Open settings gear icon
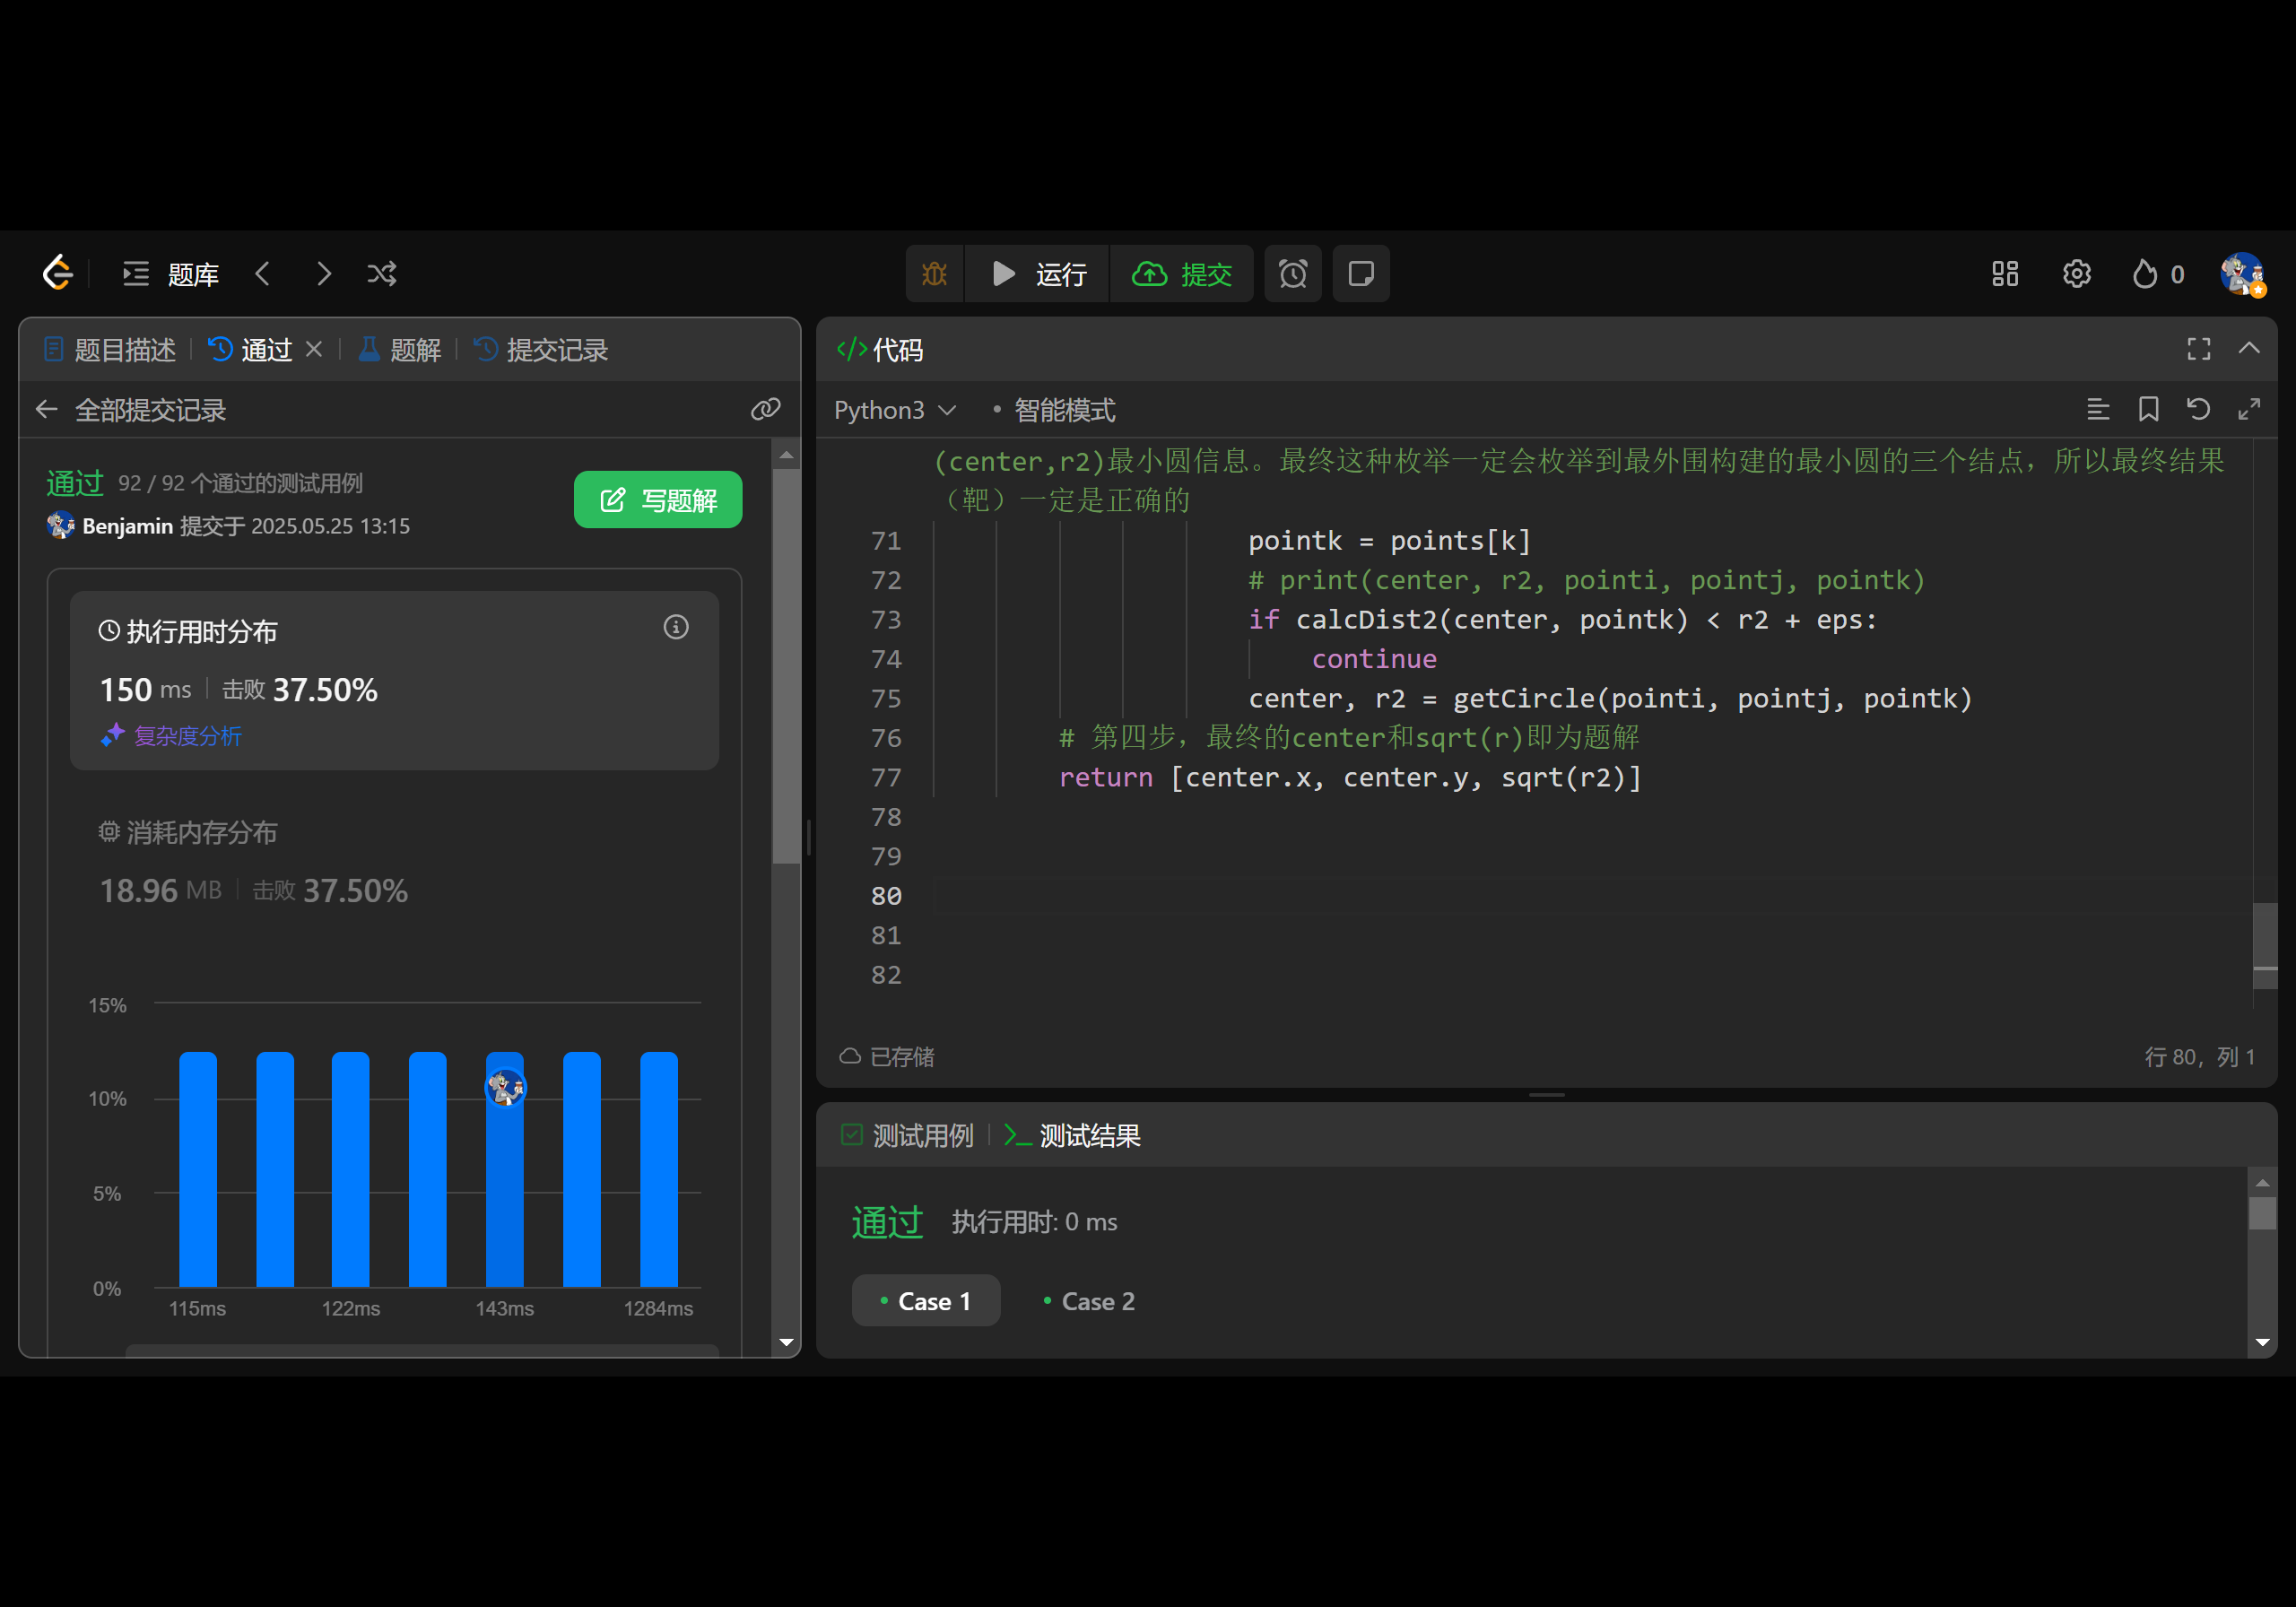This screenshot has width=2296, height=1607. 2076,274
